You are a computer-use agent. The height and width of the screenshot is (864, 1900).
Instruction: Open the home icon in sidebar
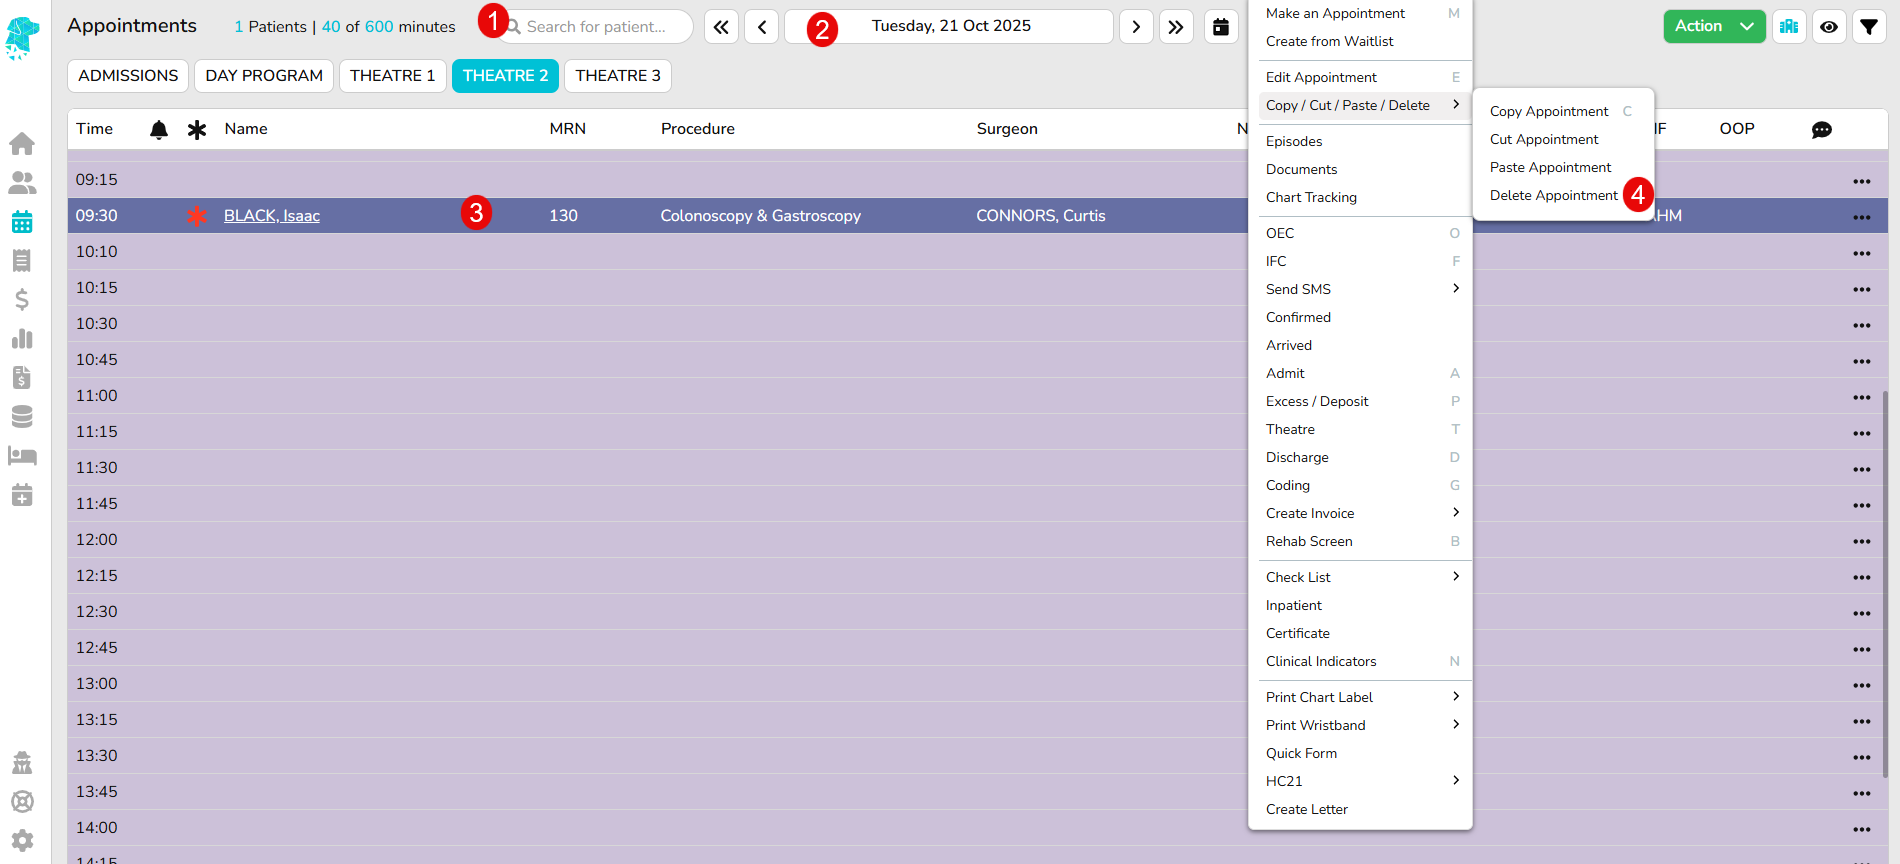(x=22, y=144)
